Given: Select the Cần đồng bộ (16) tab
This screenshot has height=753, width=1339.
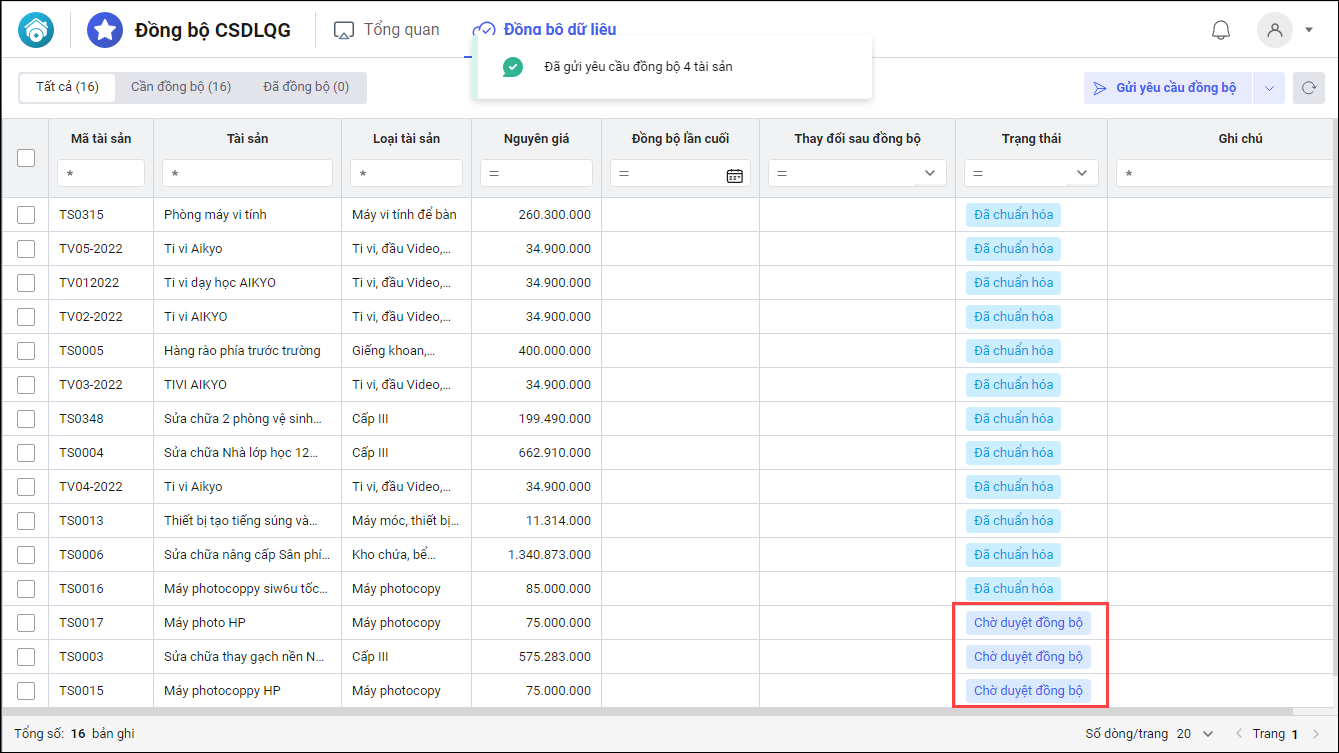Looking at the screenshot, I should (x=181, y=87).
